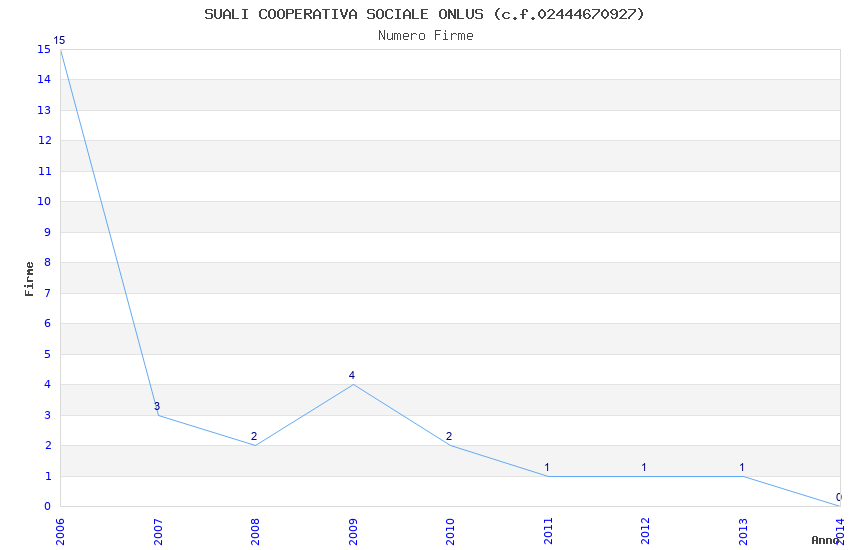Click the 2006 data point labeled 15

coord(61,49)
